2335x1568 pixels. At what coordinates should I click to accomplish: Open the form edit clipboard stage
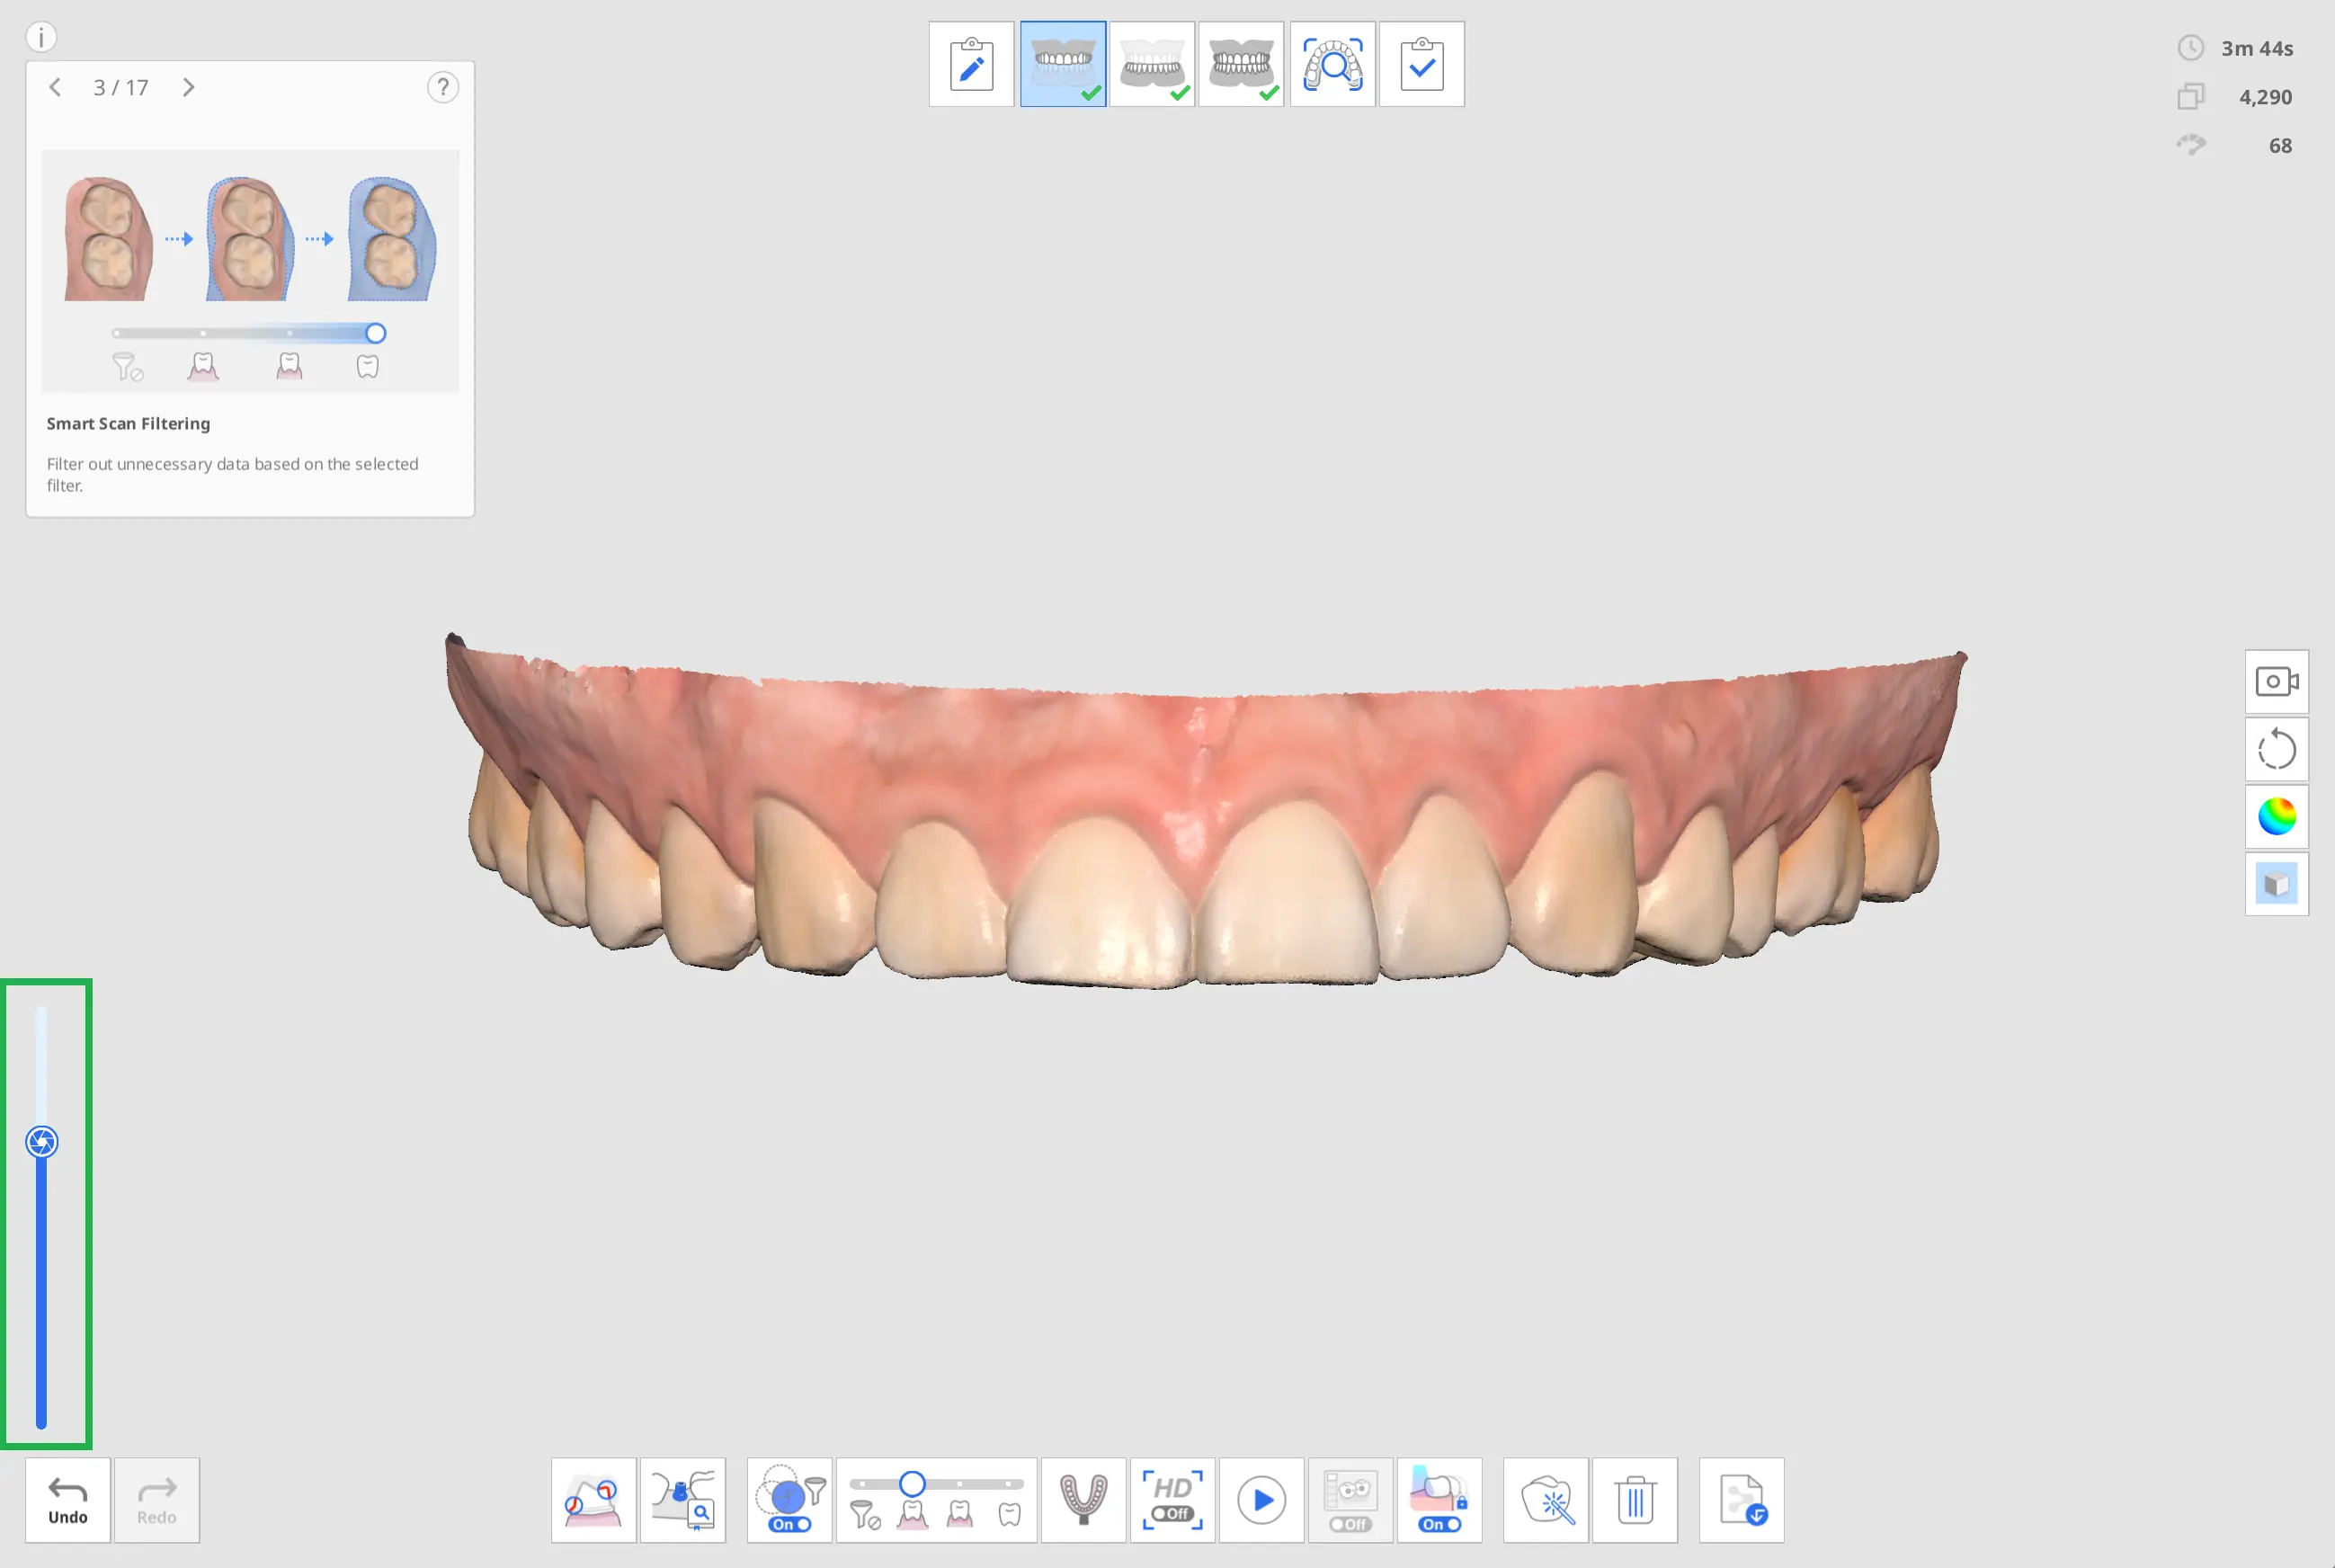pyautogui.click(x=971, y=64)
